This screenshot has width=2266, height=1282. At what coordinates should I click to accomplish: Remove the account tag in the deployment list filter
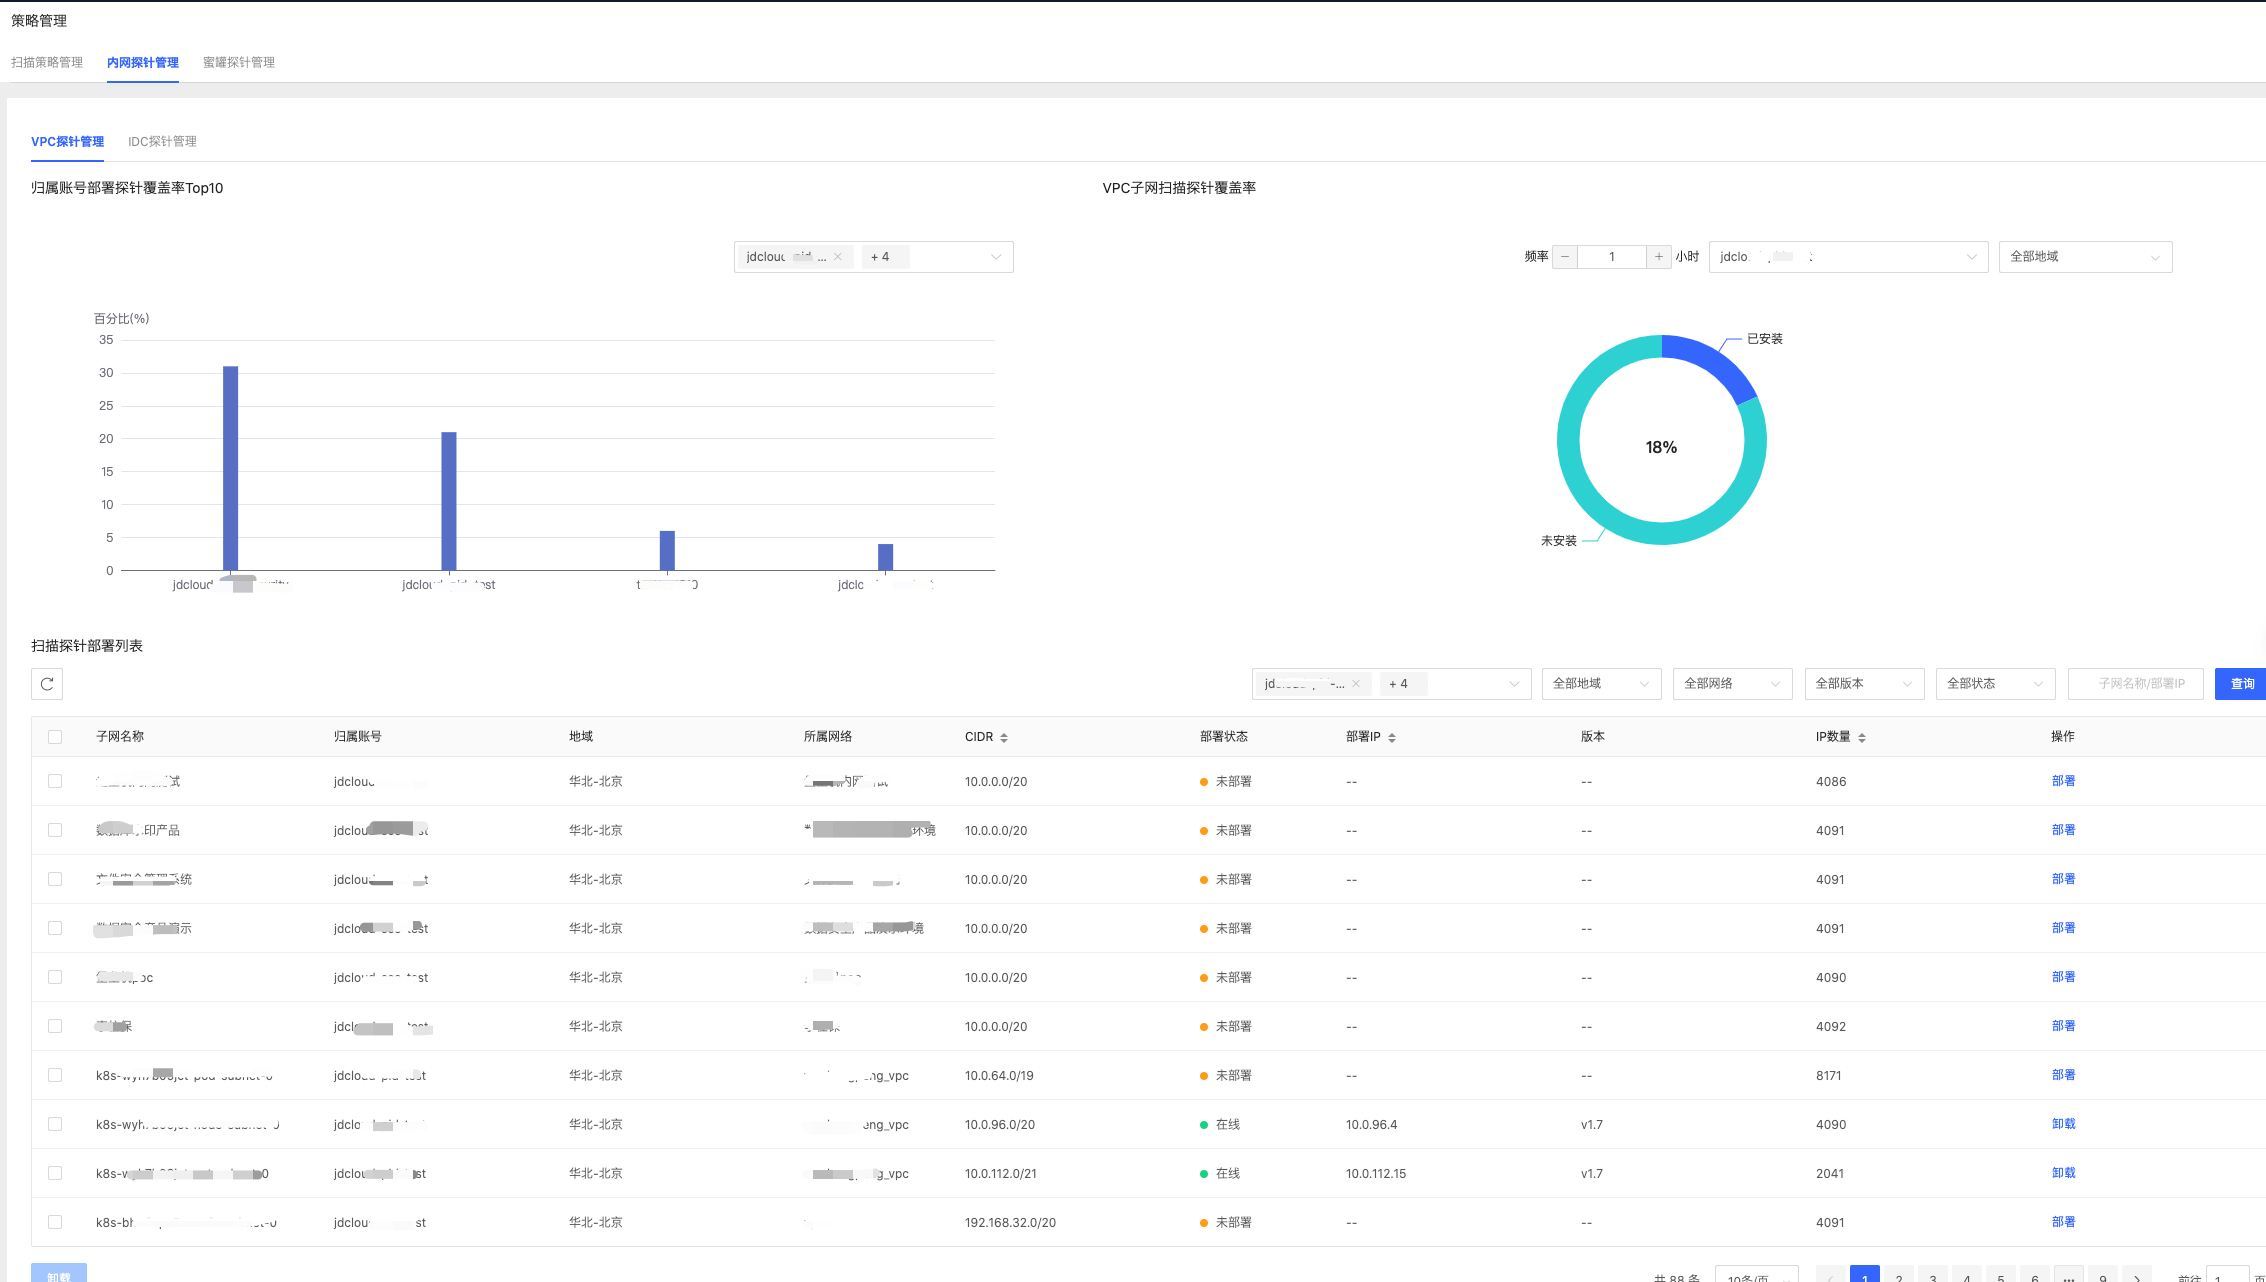[1356, 684]
